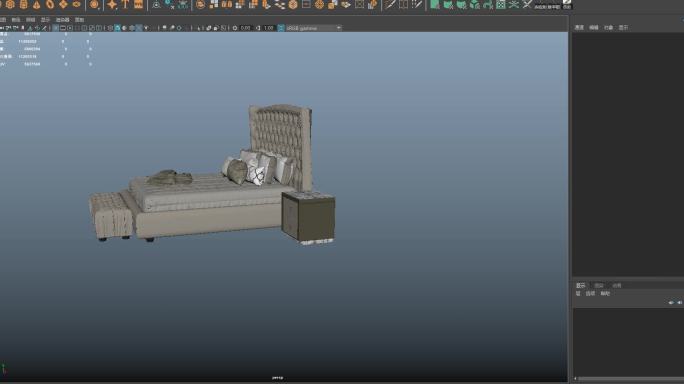
Task: Select the first green UV editing shelf icon
Action: pos(435,5)
